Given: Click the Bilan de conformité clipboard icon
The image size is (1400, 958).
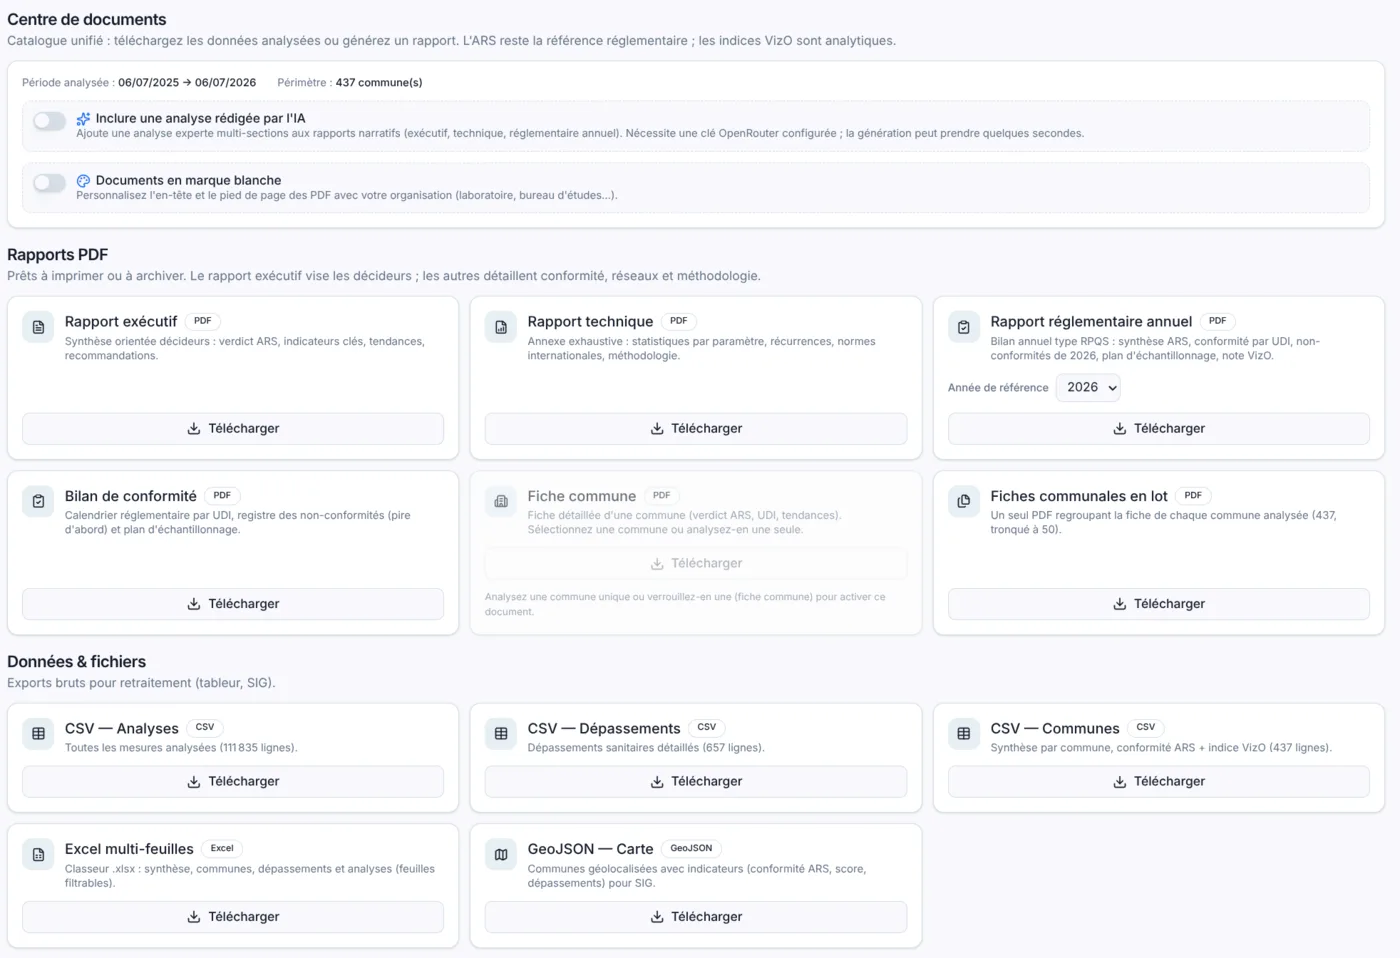Looking at the screenshot, I should [38, 502].
